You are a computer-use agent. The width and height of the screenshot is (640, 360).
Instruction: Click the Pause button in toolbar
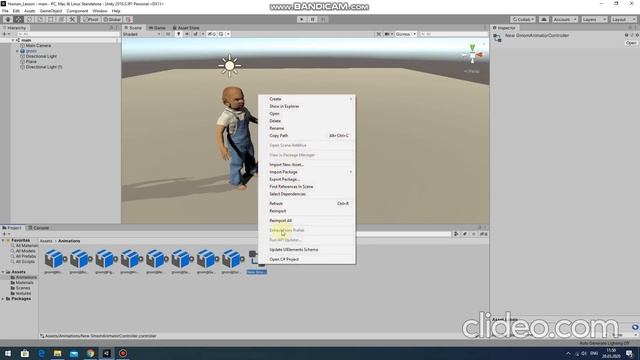coord(313,19)
